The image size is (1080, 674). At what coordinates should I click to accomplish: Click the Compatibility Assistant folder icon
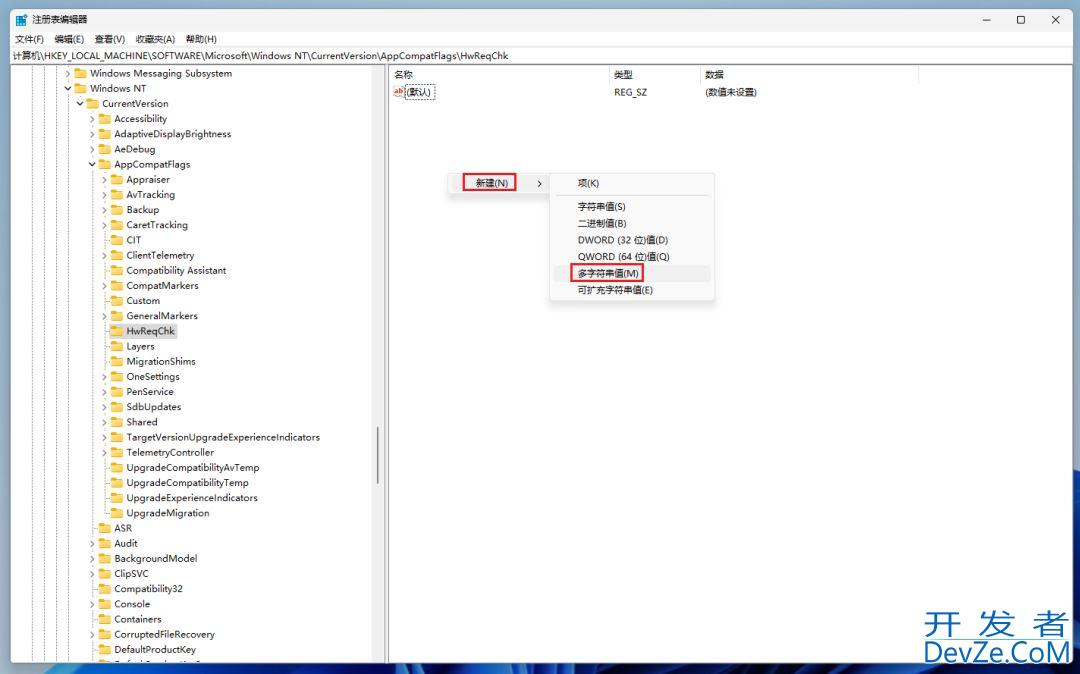[117, 271]
